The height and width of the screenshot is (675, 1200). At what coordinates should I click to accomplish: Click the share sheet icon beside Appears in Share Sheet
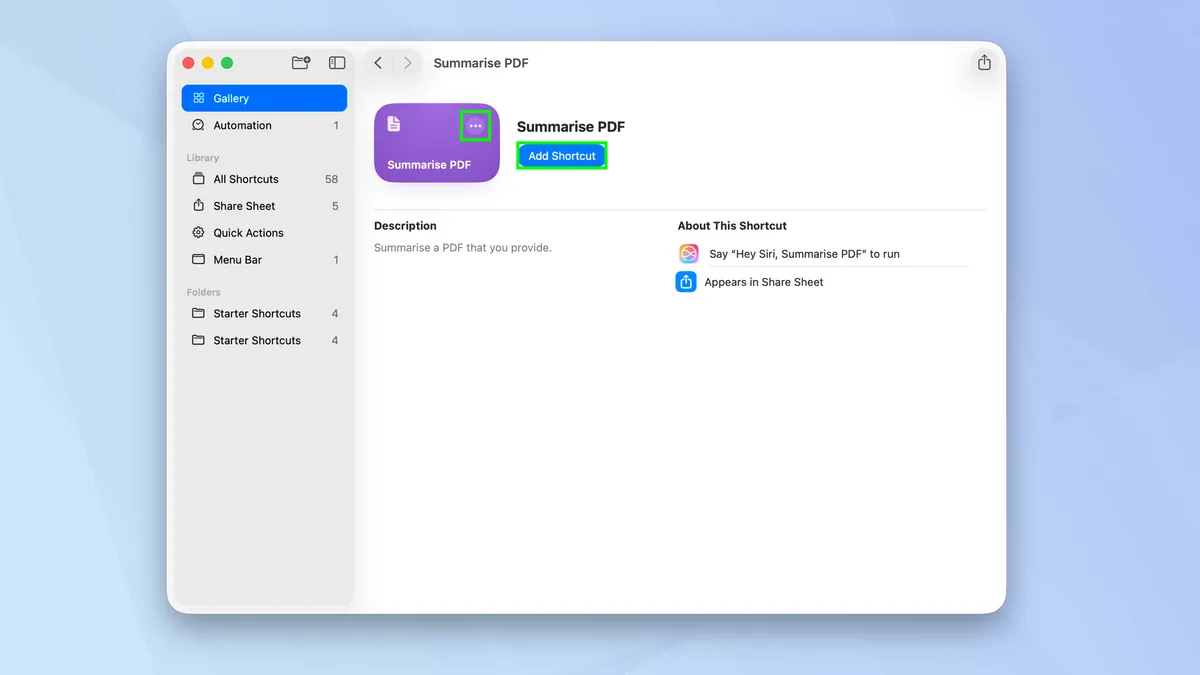click(685, 281)
